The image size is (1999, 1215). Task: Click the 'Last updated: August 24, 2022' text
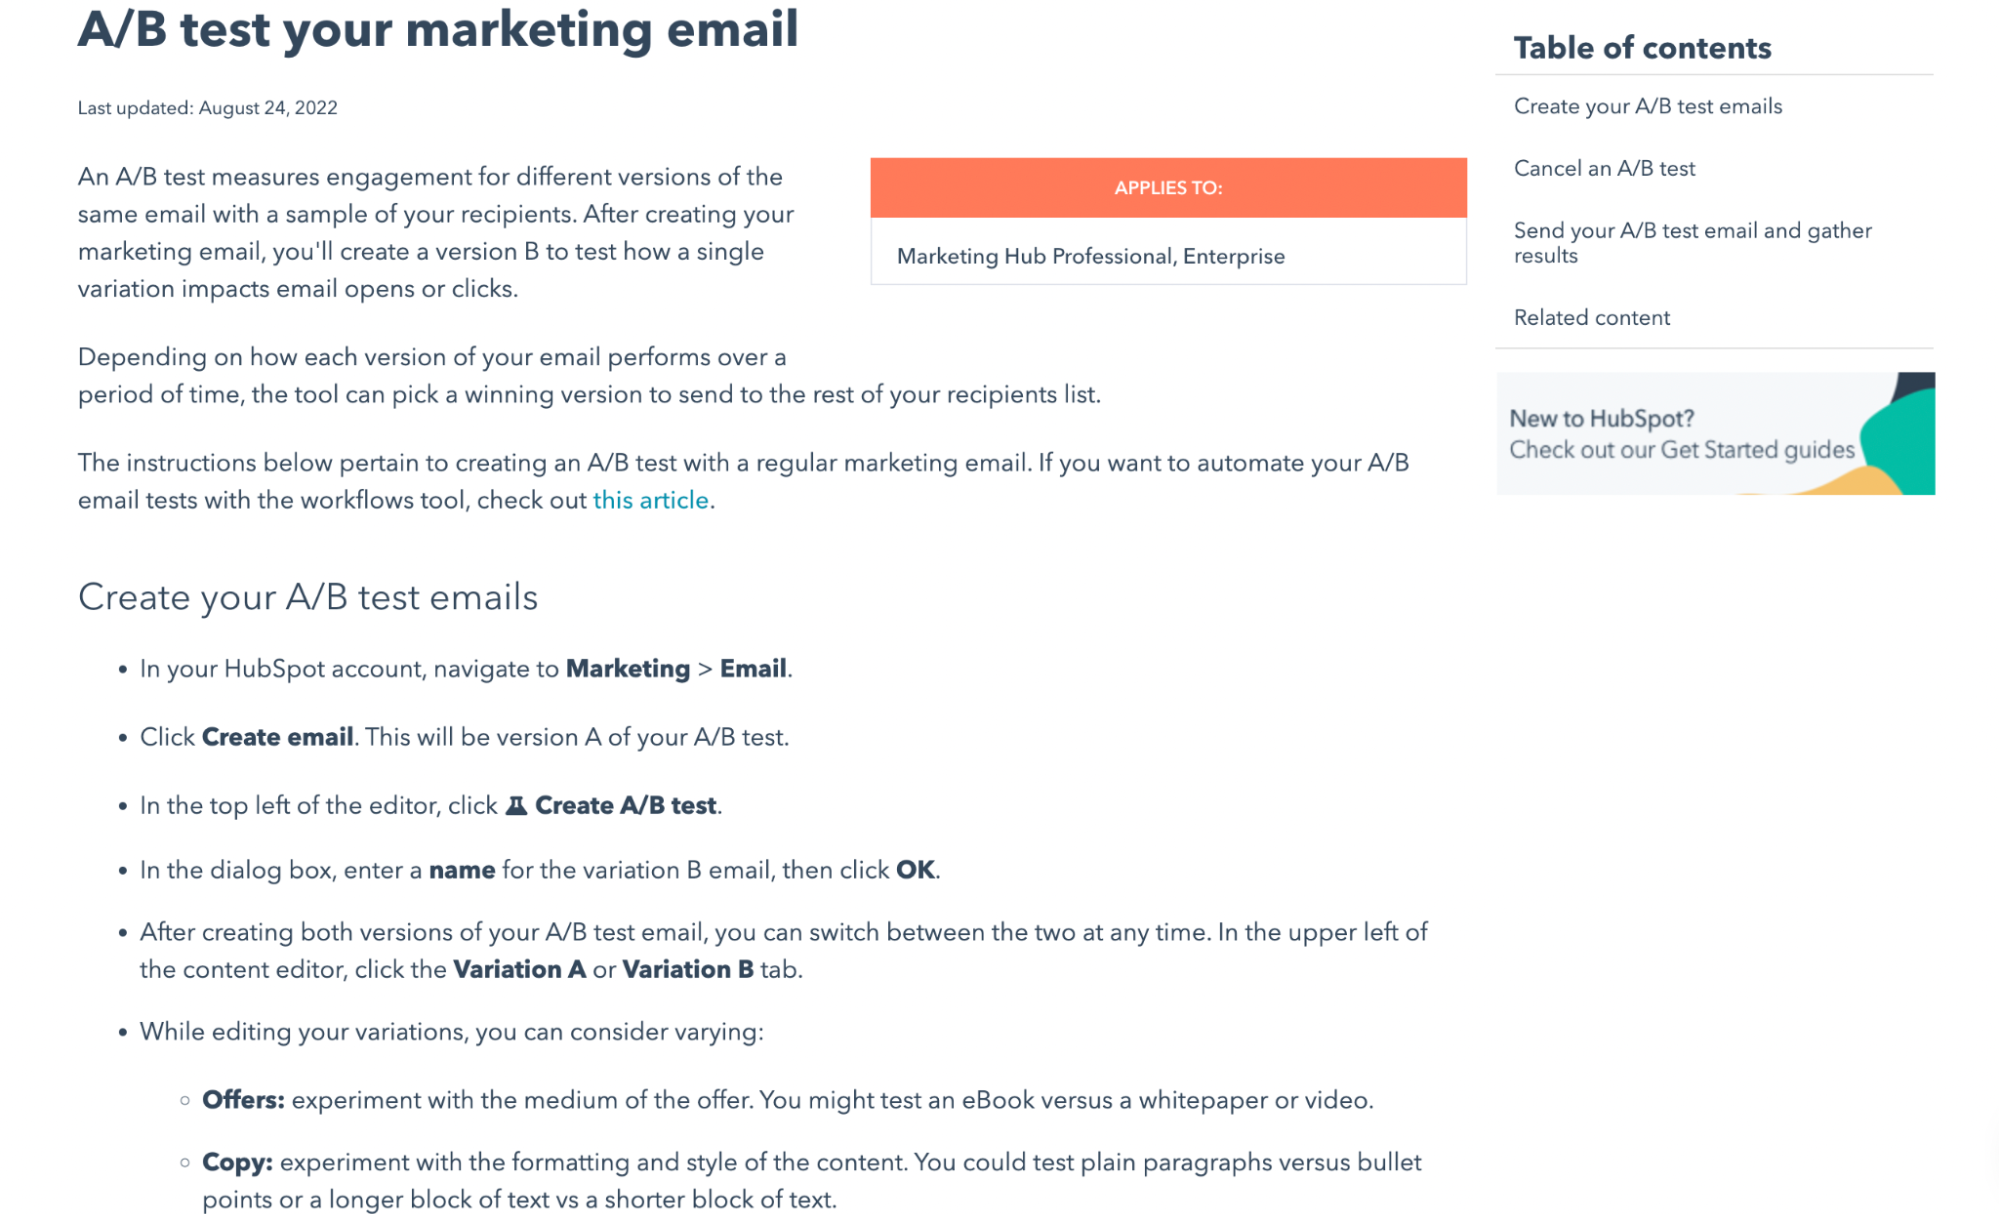point(208,108)
